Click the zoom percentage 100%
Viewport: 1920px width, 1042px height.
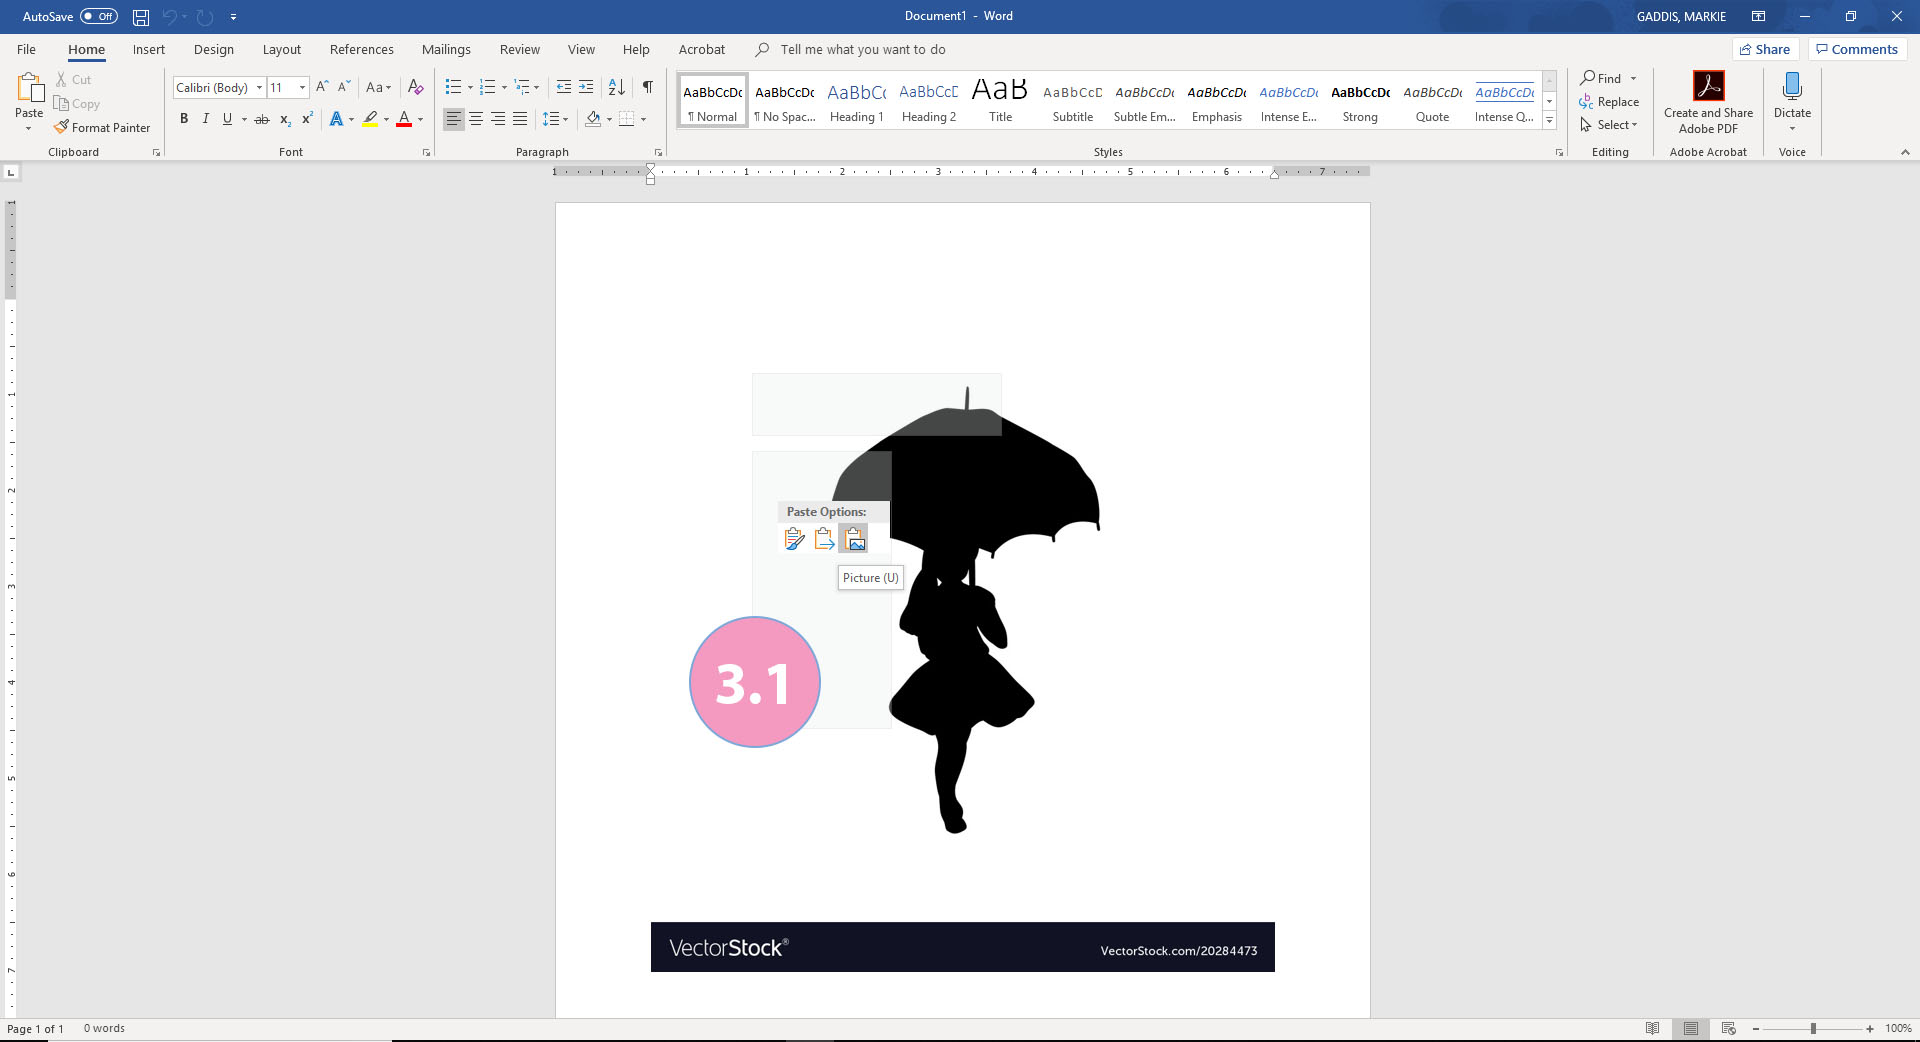pyautogui.click(x=1898, y=1028)
